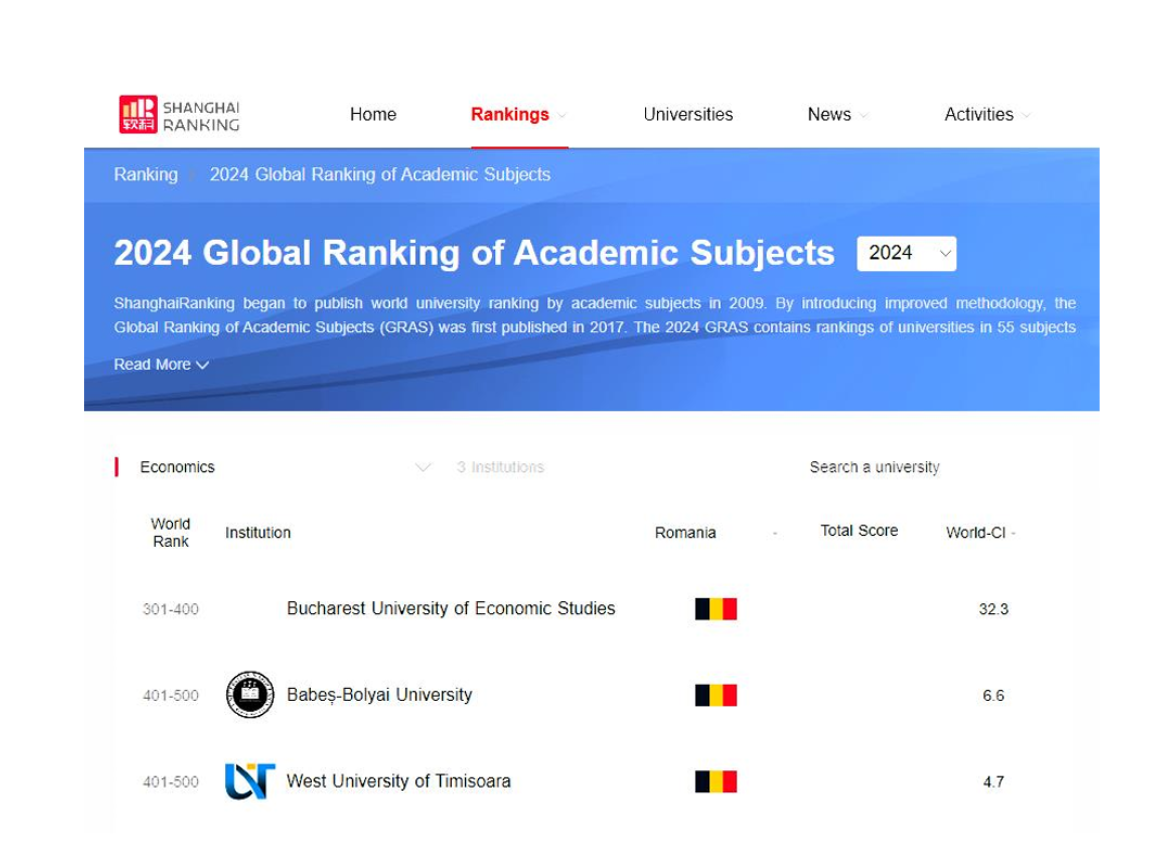Click the Ranking breadcrumb link

click(x=146, y=174)
